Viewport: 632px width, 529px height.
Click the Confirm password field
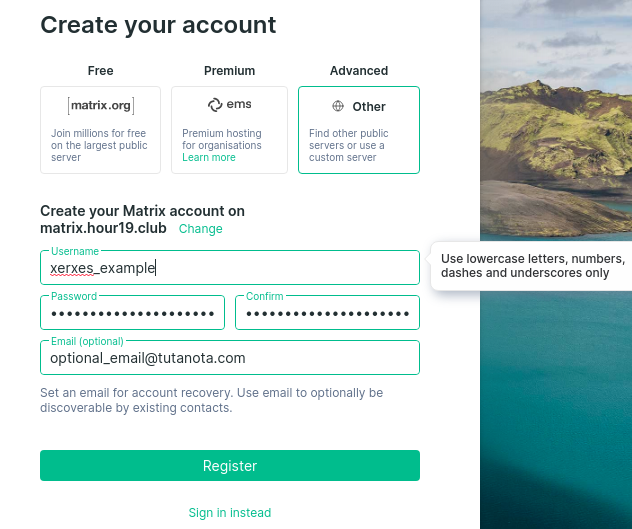point(327,313)
